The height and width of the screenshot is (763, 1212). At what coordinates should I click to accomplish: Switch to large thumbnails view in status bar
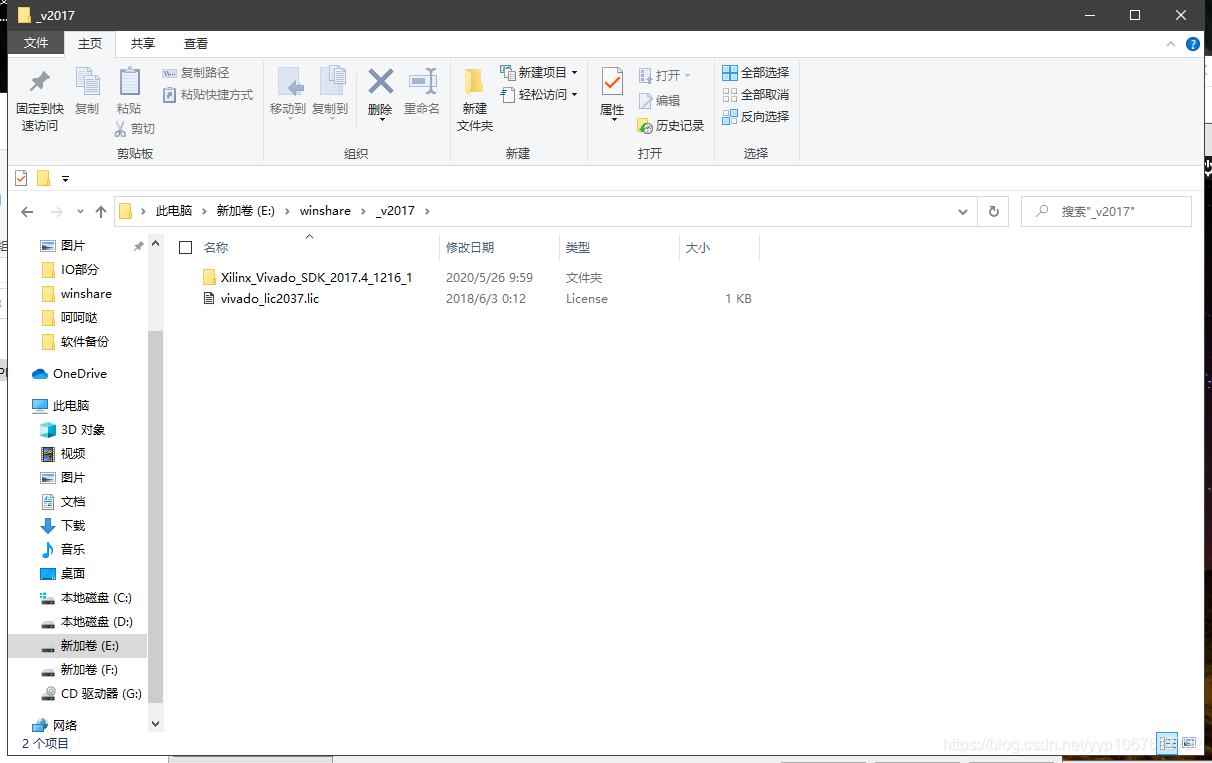pos(1189,743)
